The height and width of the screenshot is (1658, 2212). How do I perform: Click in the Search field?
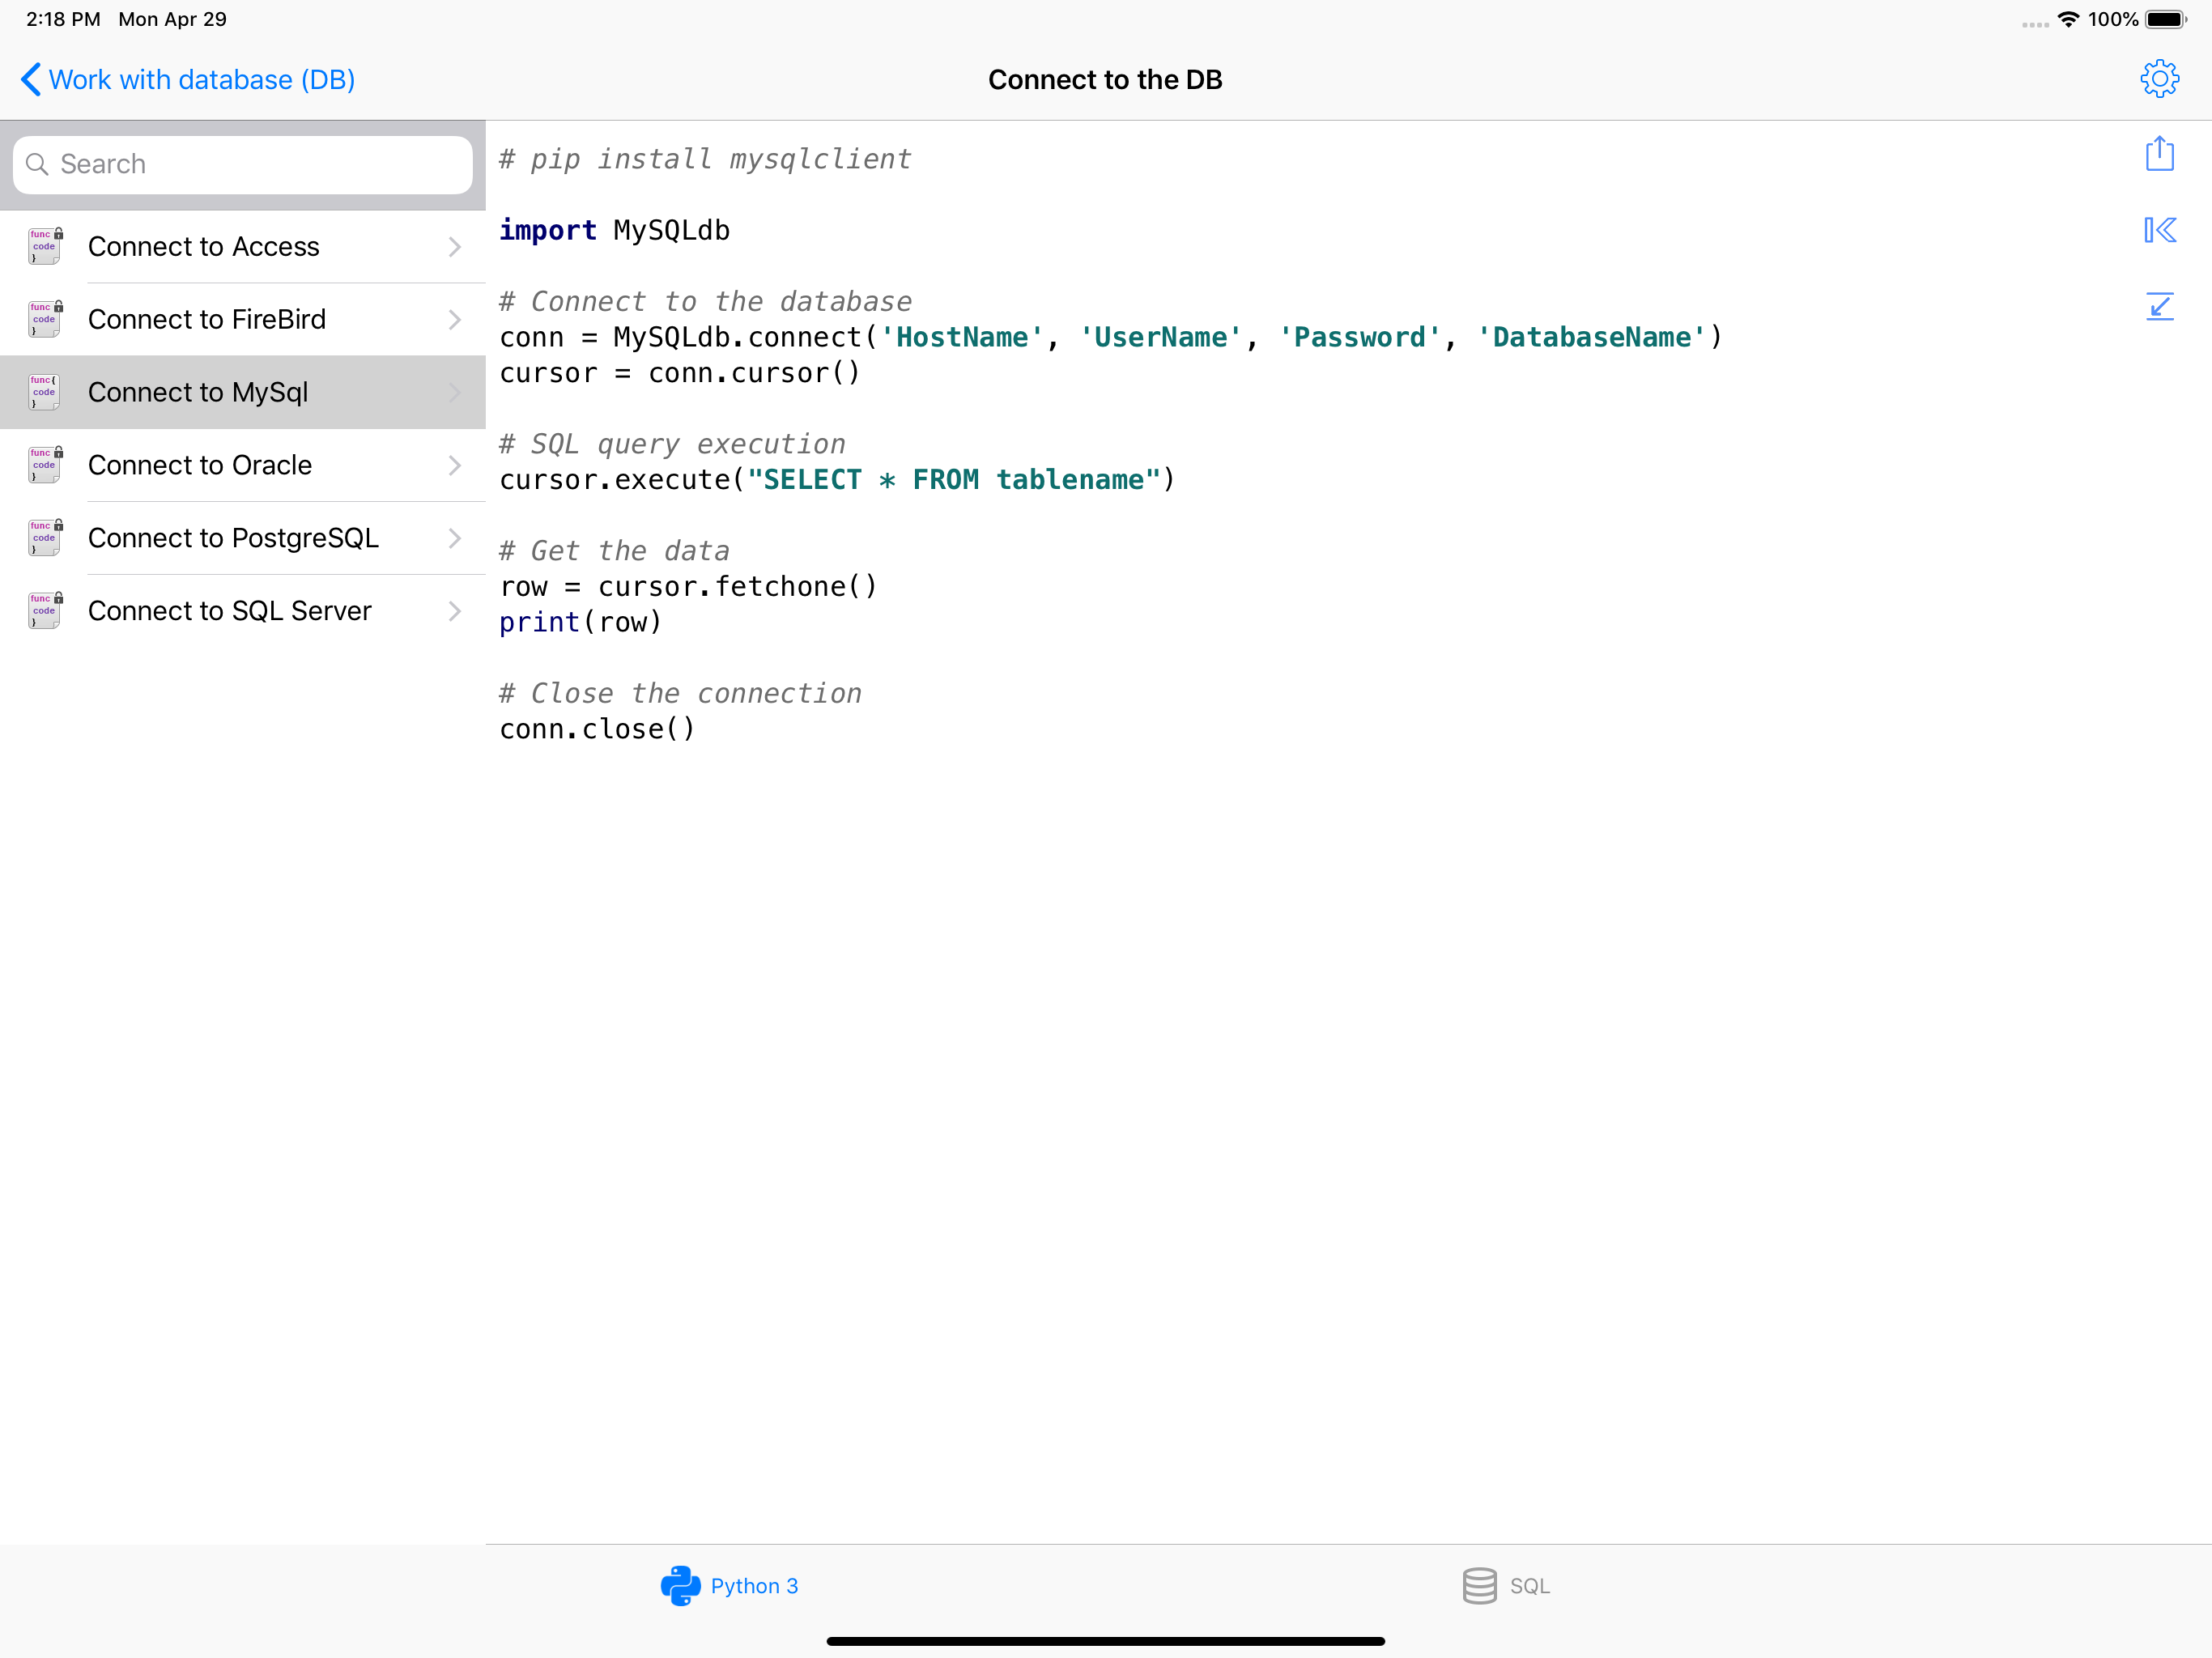point(243,164)
